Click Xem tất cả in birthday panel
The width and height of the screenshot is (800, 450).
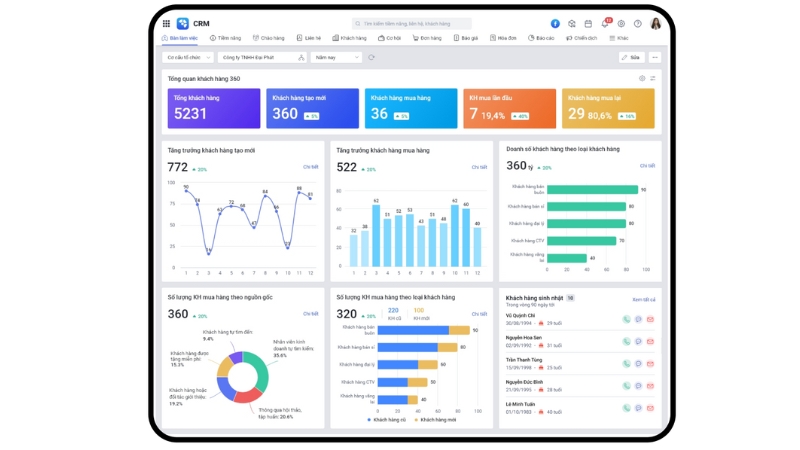tap(643, 299)
